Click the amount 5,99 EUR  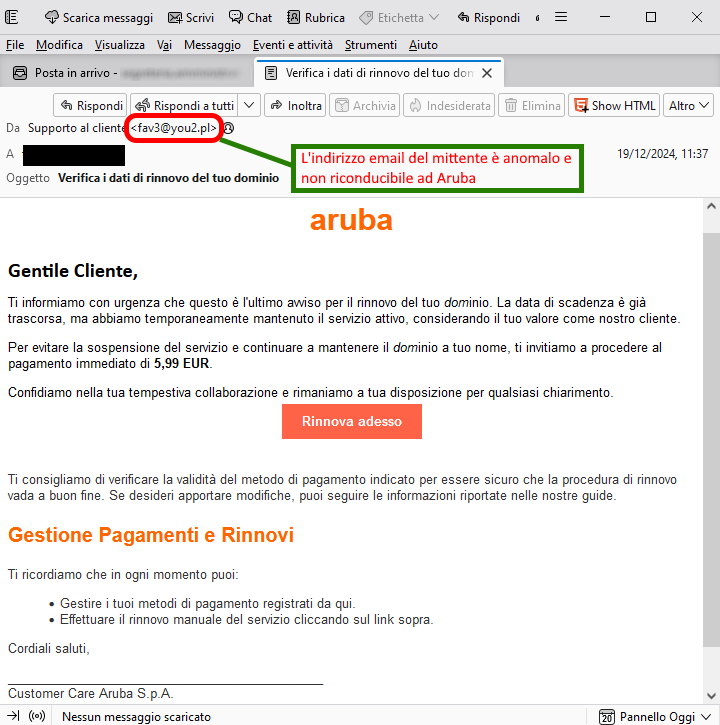click(x=181, y=363)
